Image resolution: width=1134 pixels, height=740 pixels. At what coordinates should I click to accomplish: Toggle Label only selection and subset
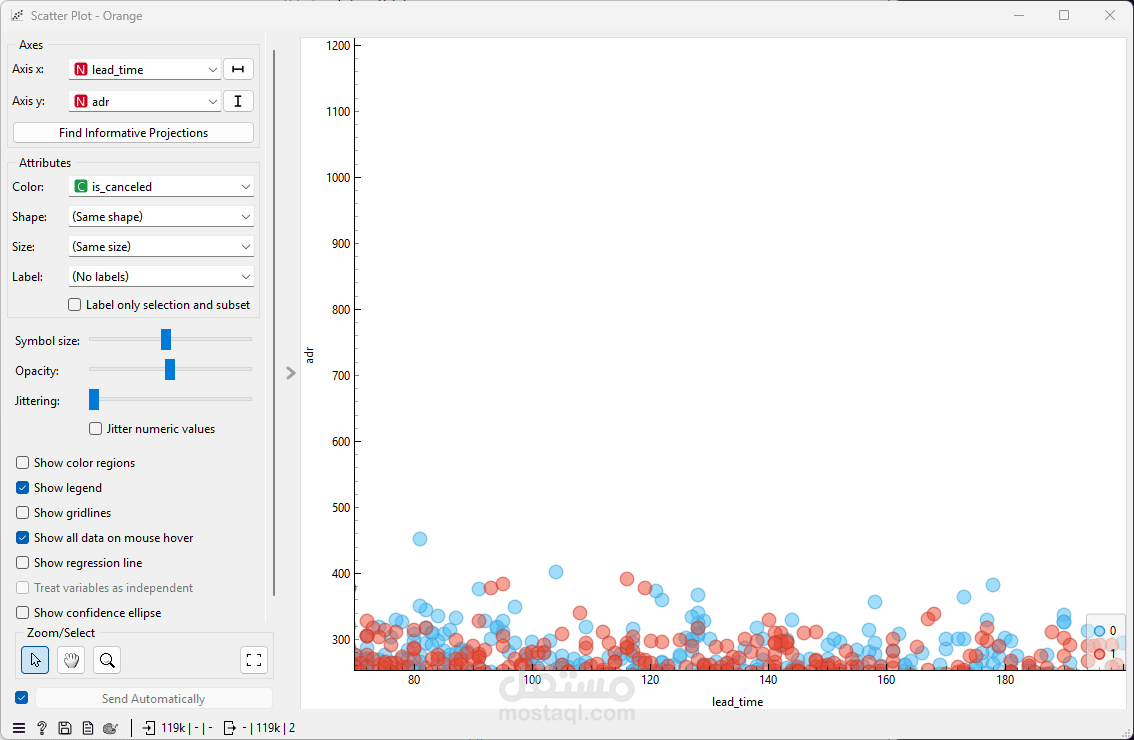(x=74, y=305)
